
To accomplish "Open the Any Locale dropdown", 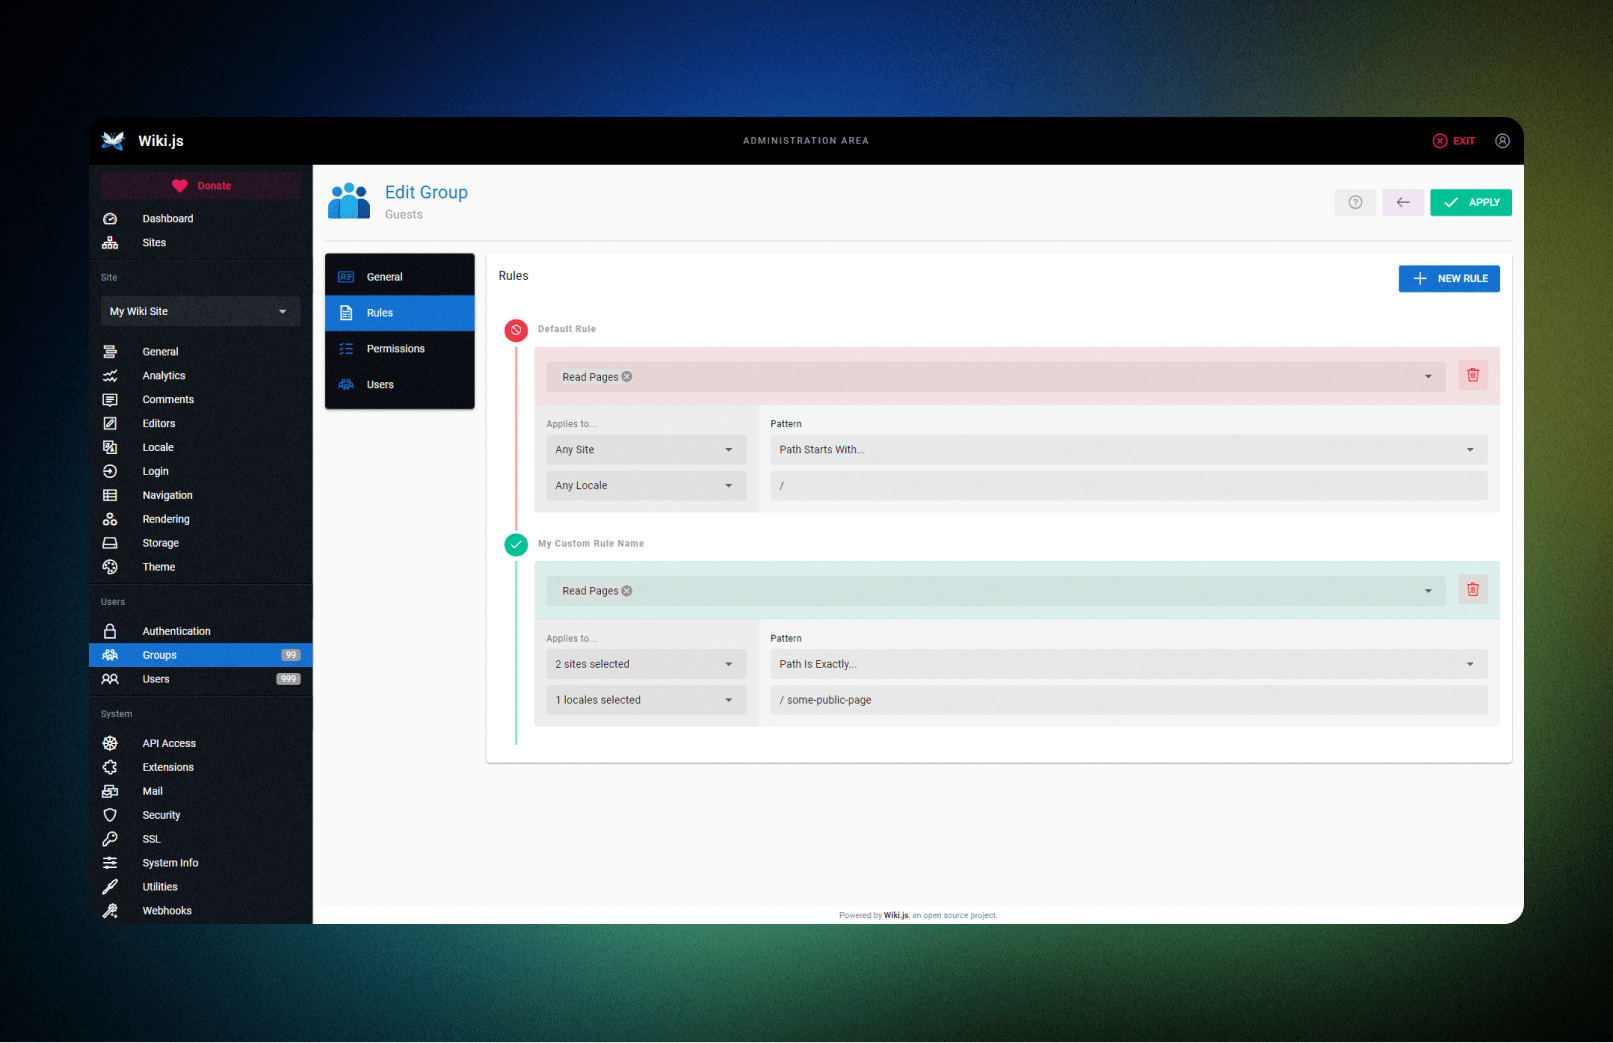I will 646,486.
